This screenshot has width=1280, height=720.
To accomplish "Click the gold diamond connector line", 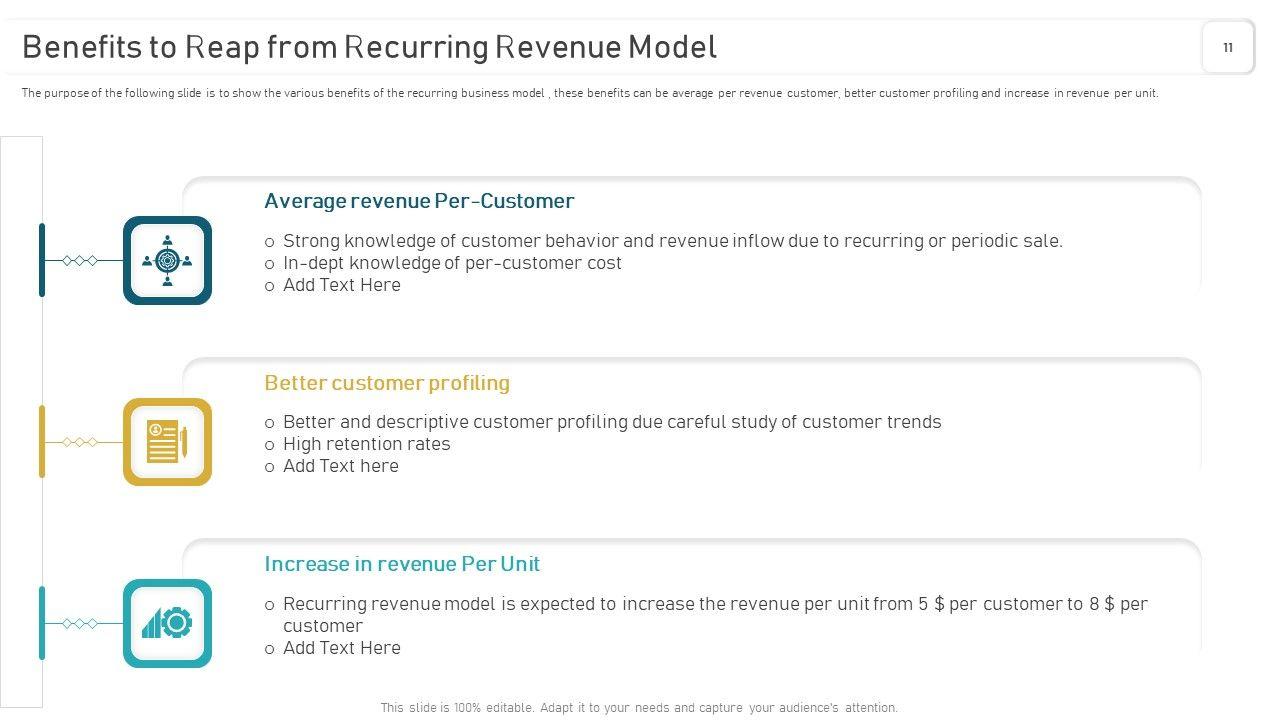I will [x=80, y=442].
